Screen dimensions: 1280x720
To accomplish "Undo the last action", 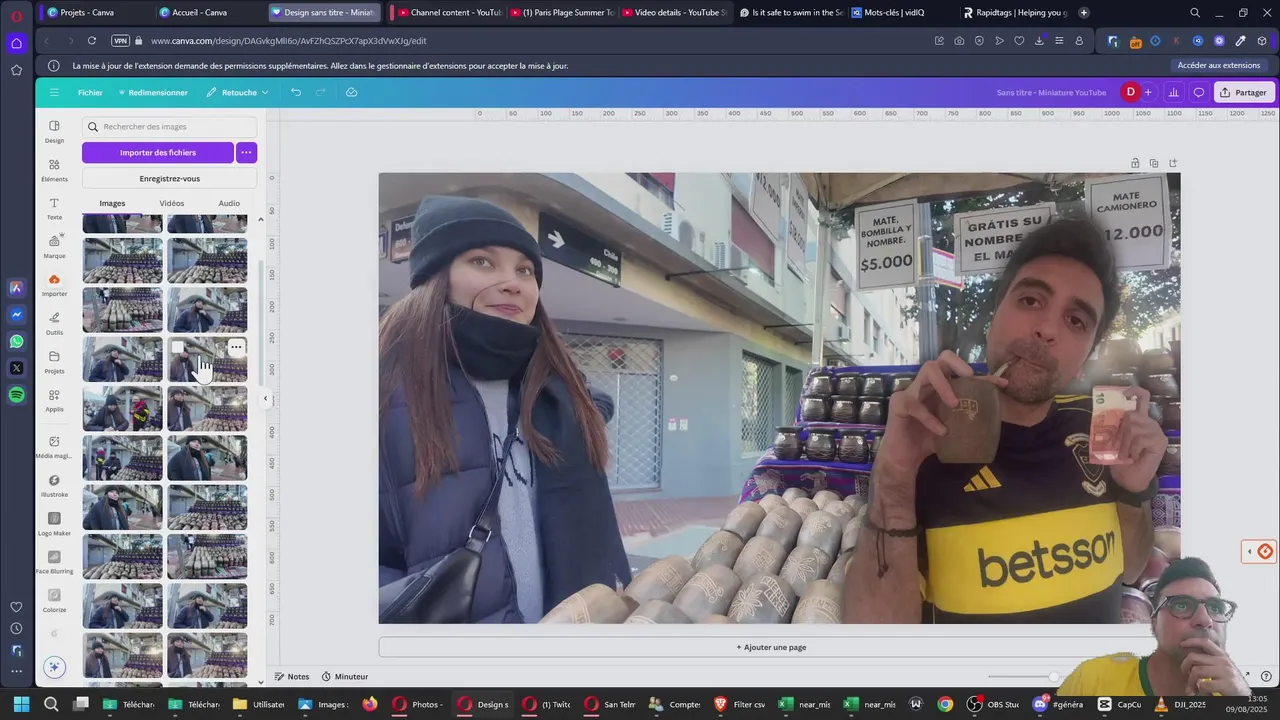I will (x=295, y=92).
